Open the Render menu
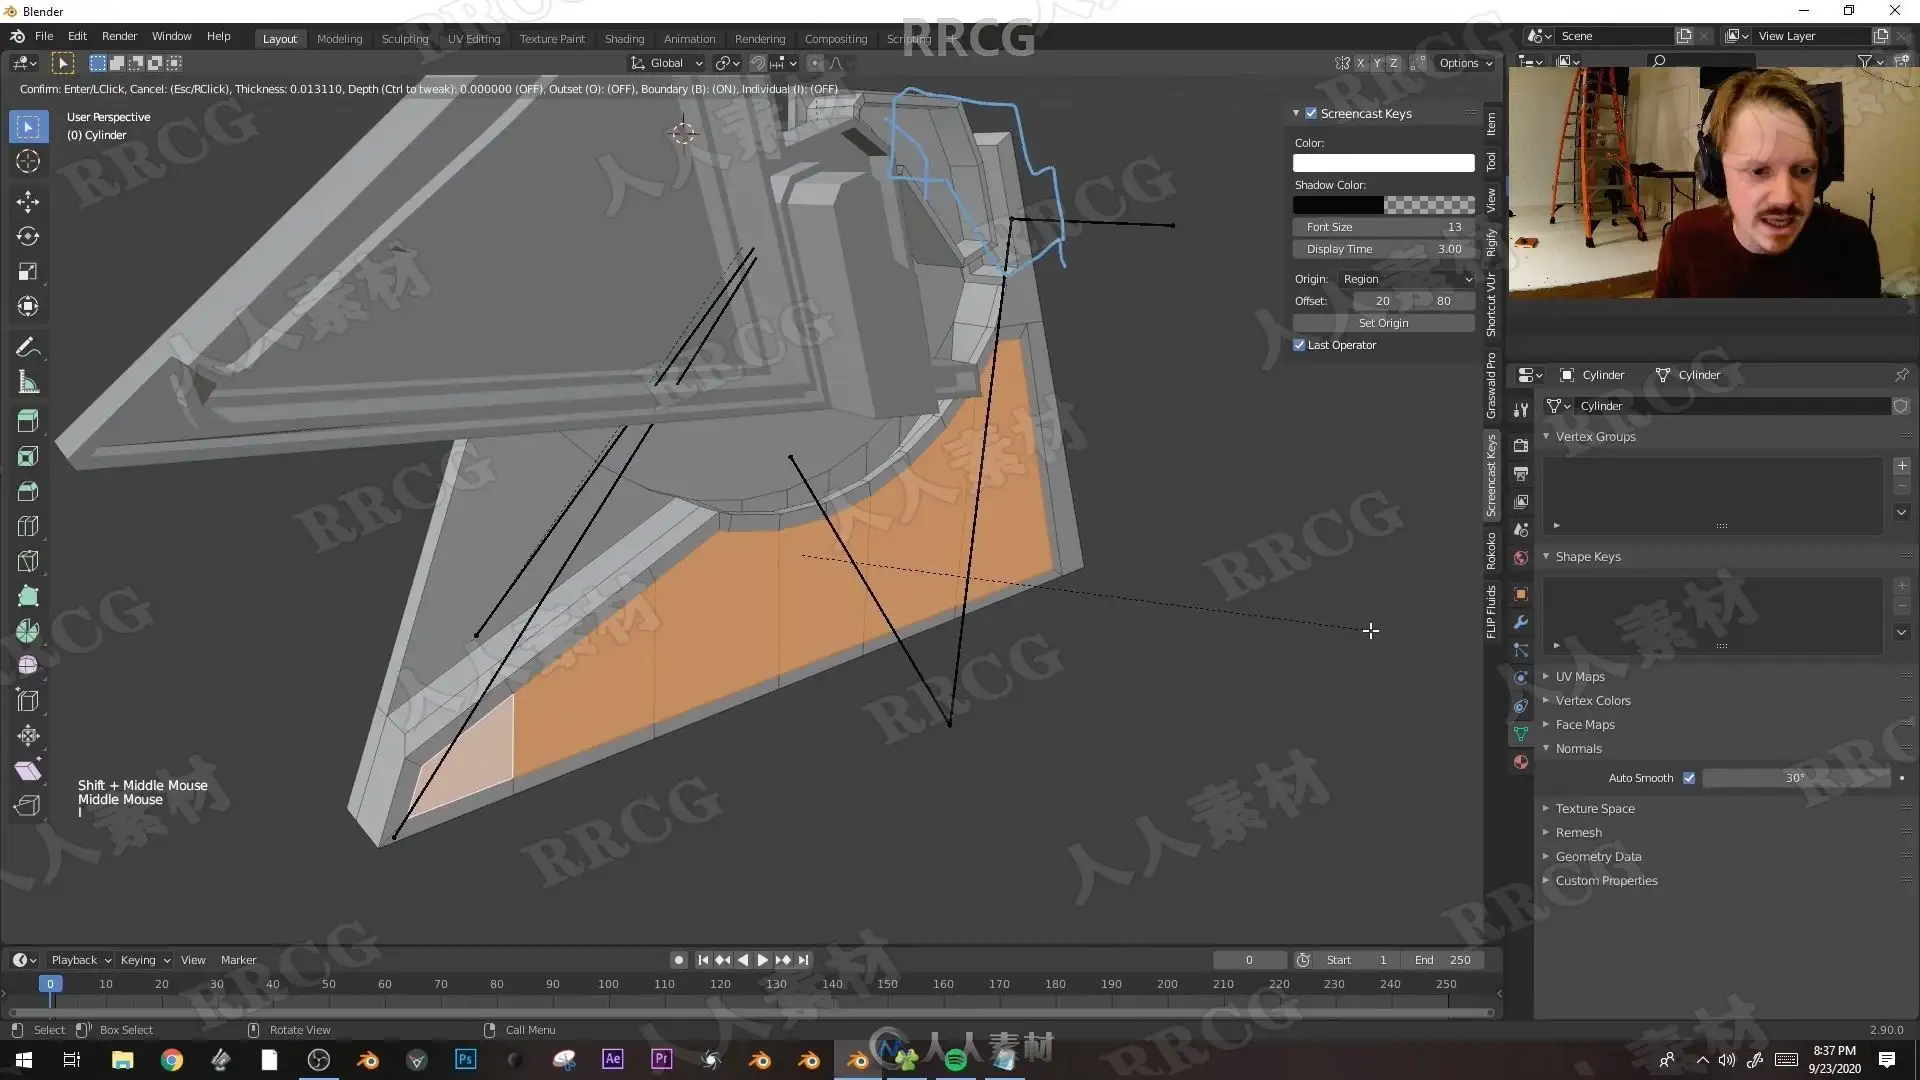The height and width of the screenshot is (1080, 1920). [119, 36]
